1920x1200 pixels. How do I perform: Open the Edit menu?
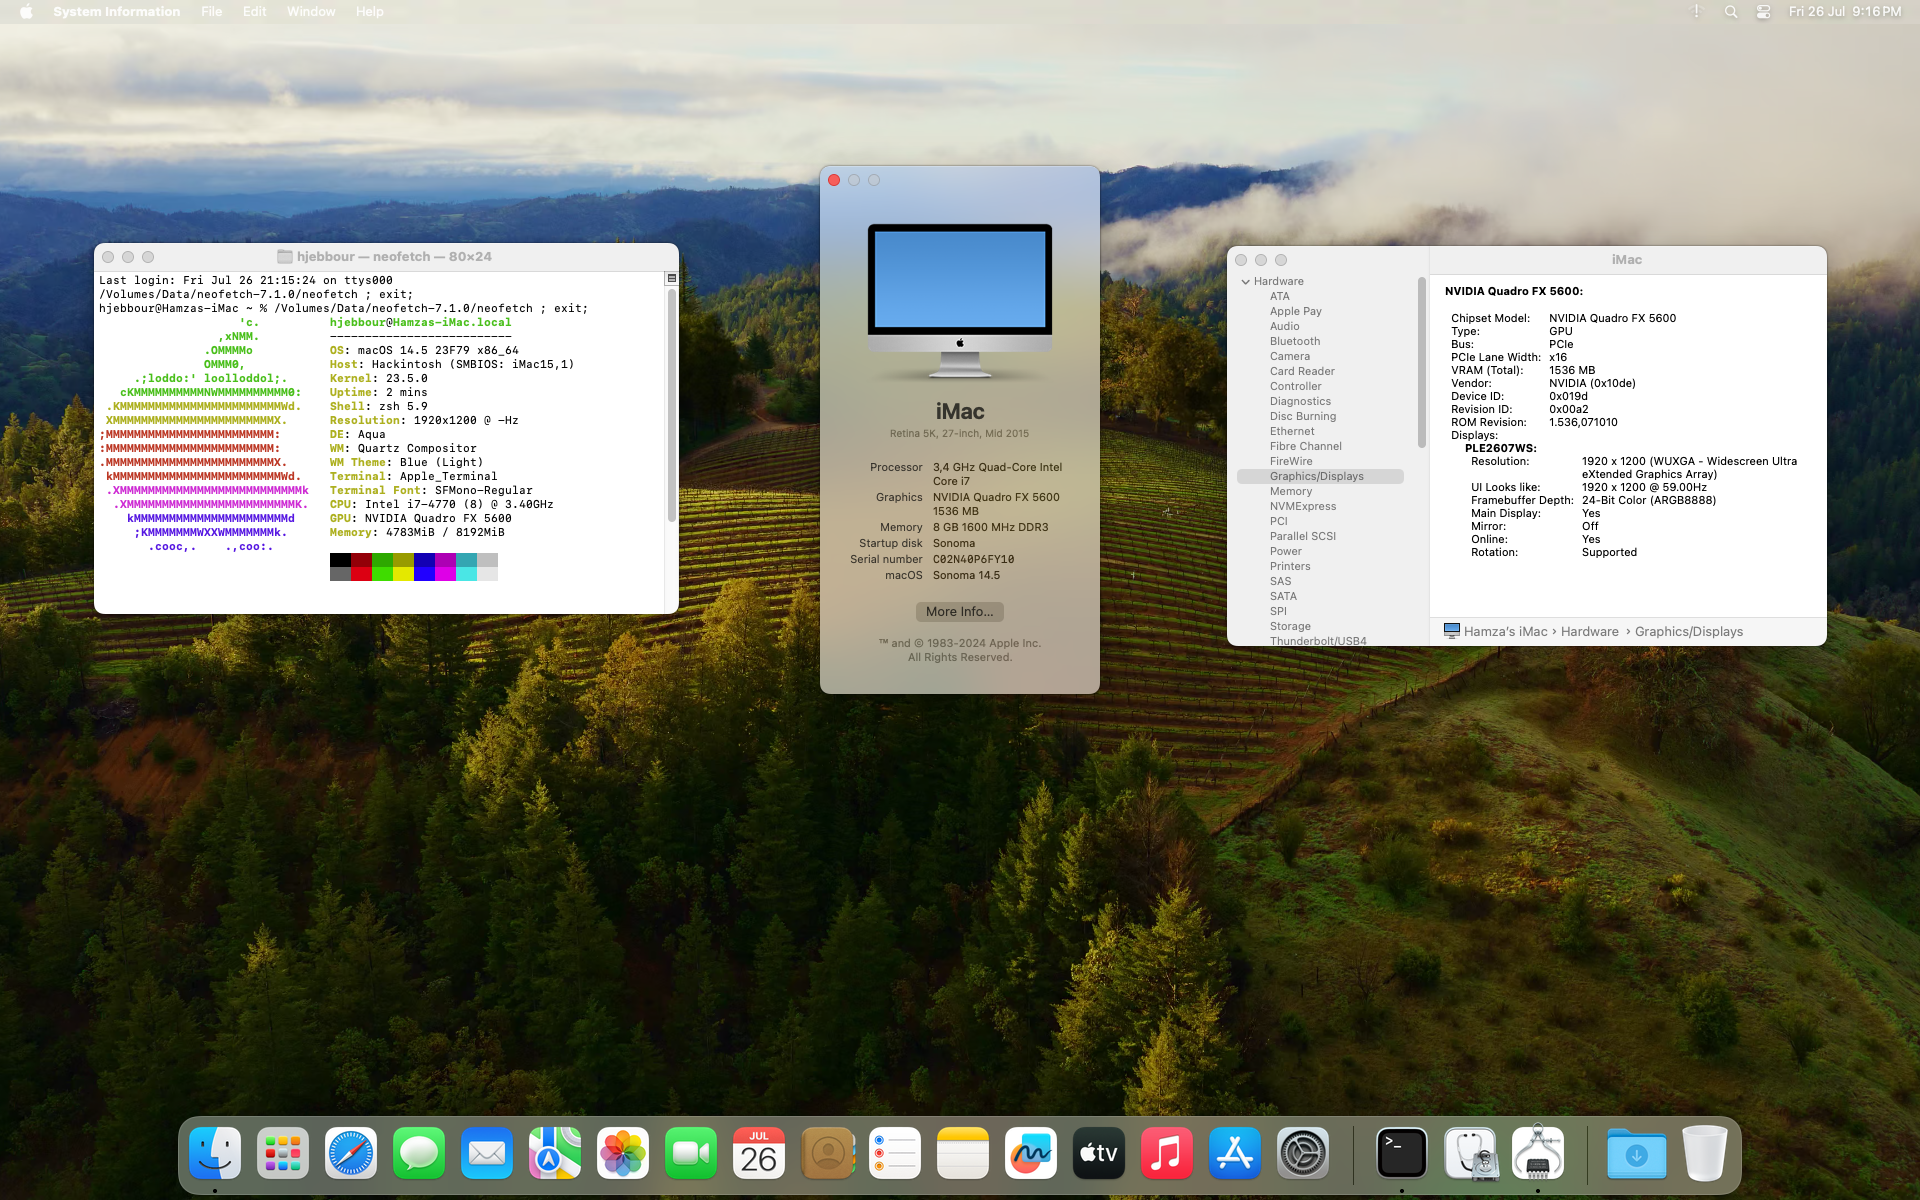[x=255, y=12]
